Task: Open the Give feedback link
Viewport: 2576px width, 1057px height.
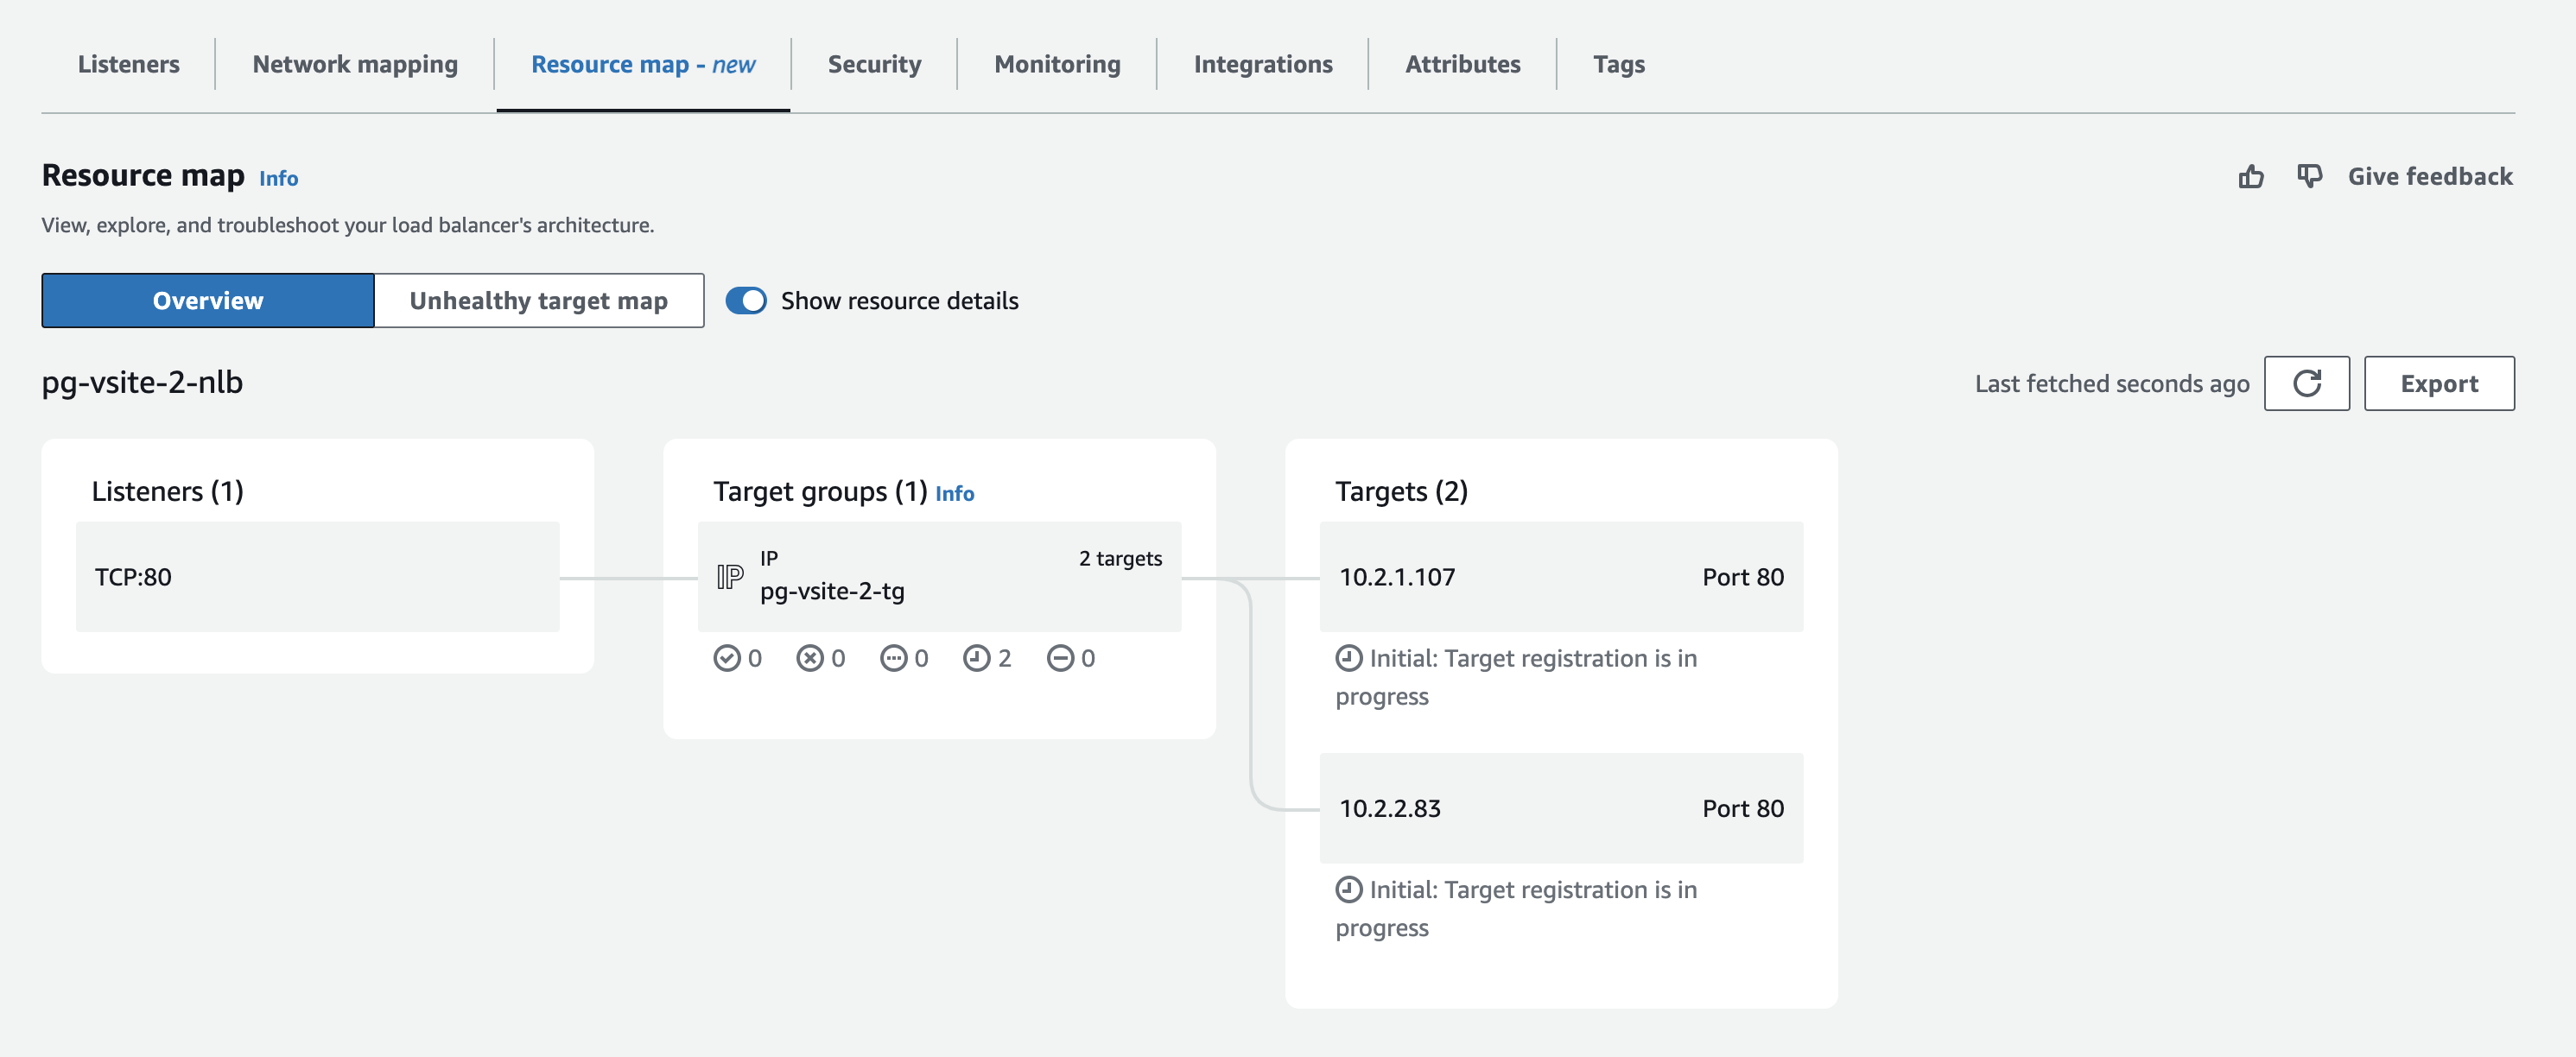Action: (x=2430, y=176)
